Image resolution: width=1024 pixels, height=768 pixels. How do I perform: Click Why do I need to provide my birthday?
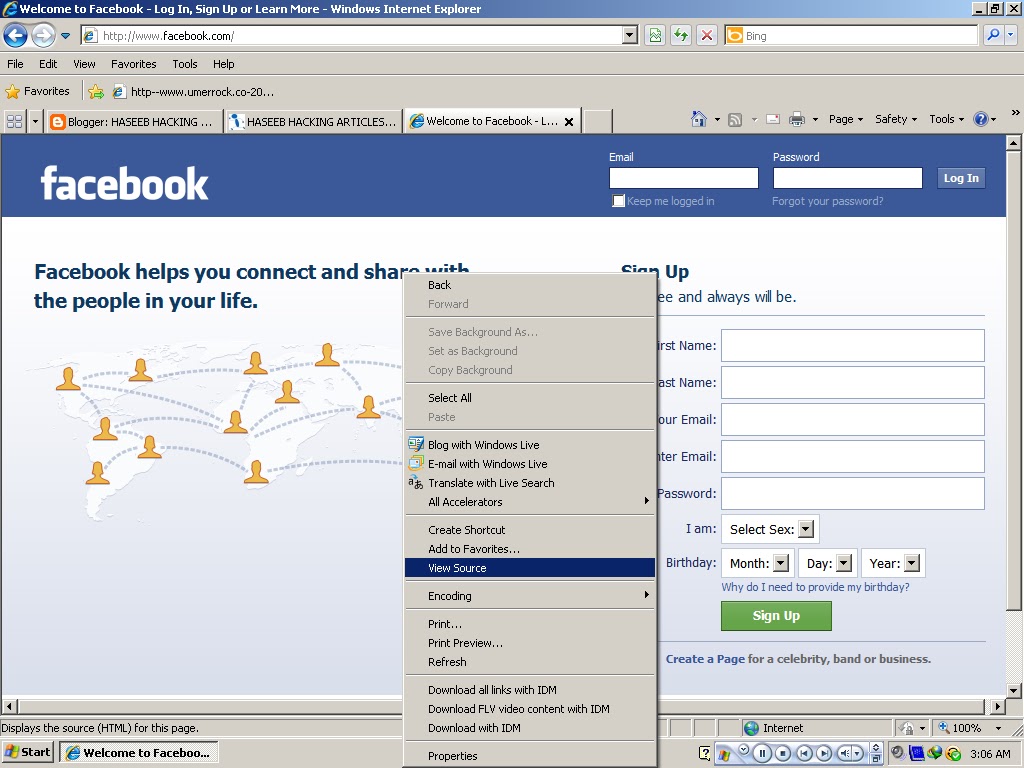(815, 587)
